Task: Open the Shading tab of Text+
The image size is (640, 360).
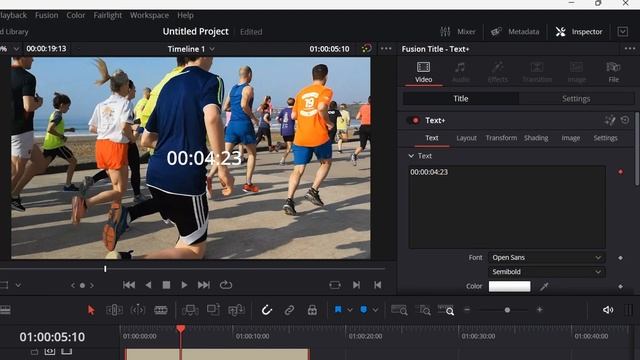Action: 536,138
